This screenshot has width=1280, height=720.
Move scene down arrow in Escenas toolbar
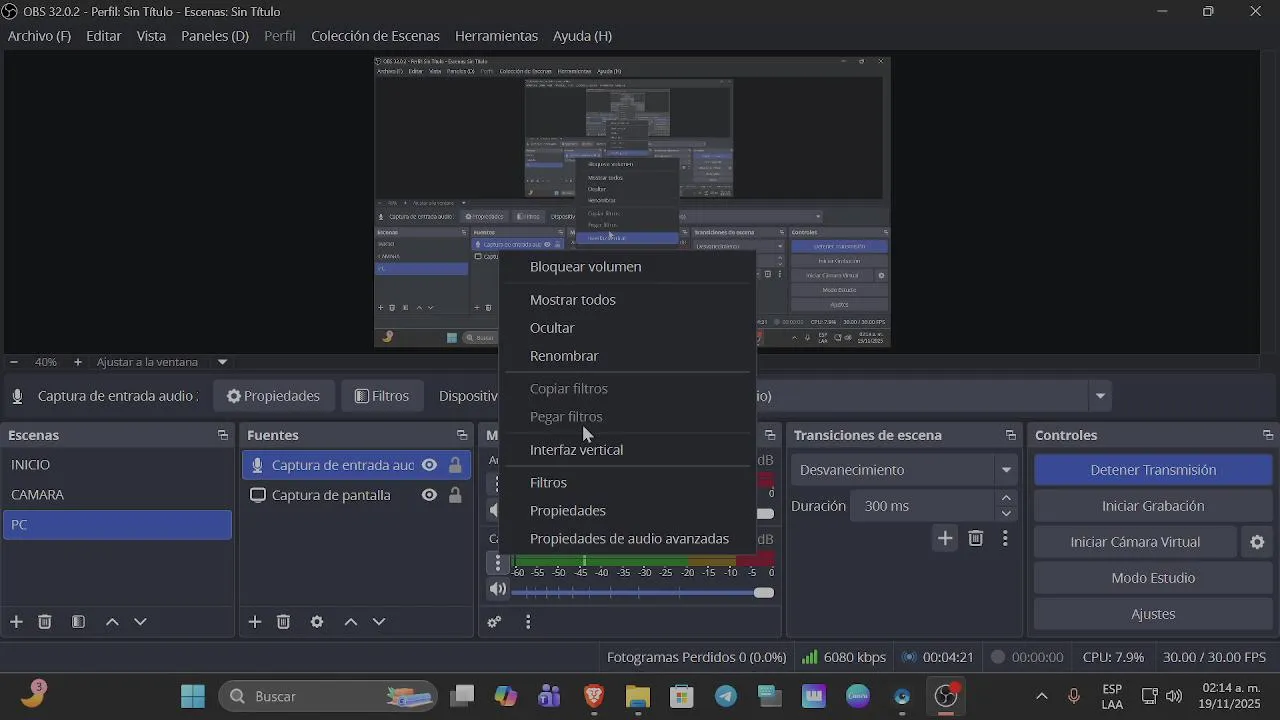(140, 622)
